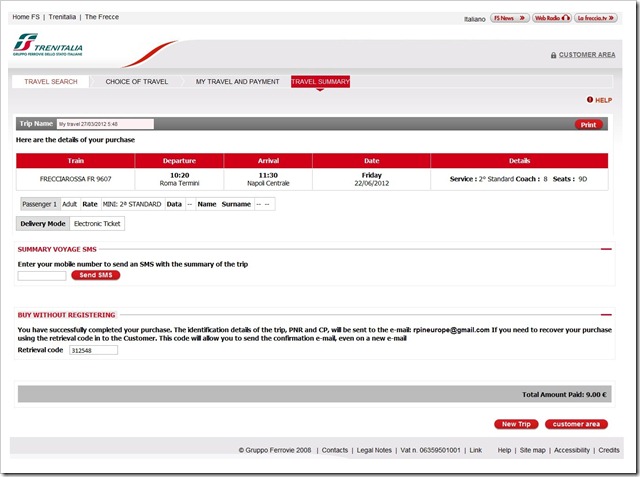Select the Travel Summary step
The width and height of the screenshot is (640, 477).
tap(320, 82)
